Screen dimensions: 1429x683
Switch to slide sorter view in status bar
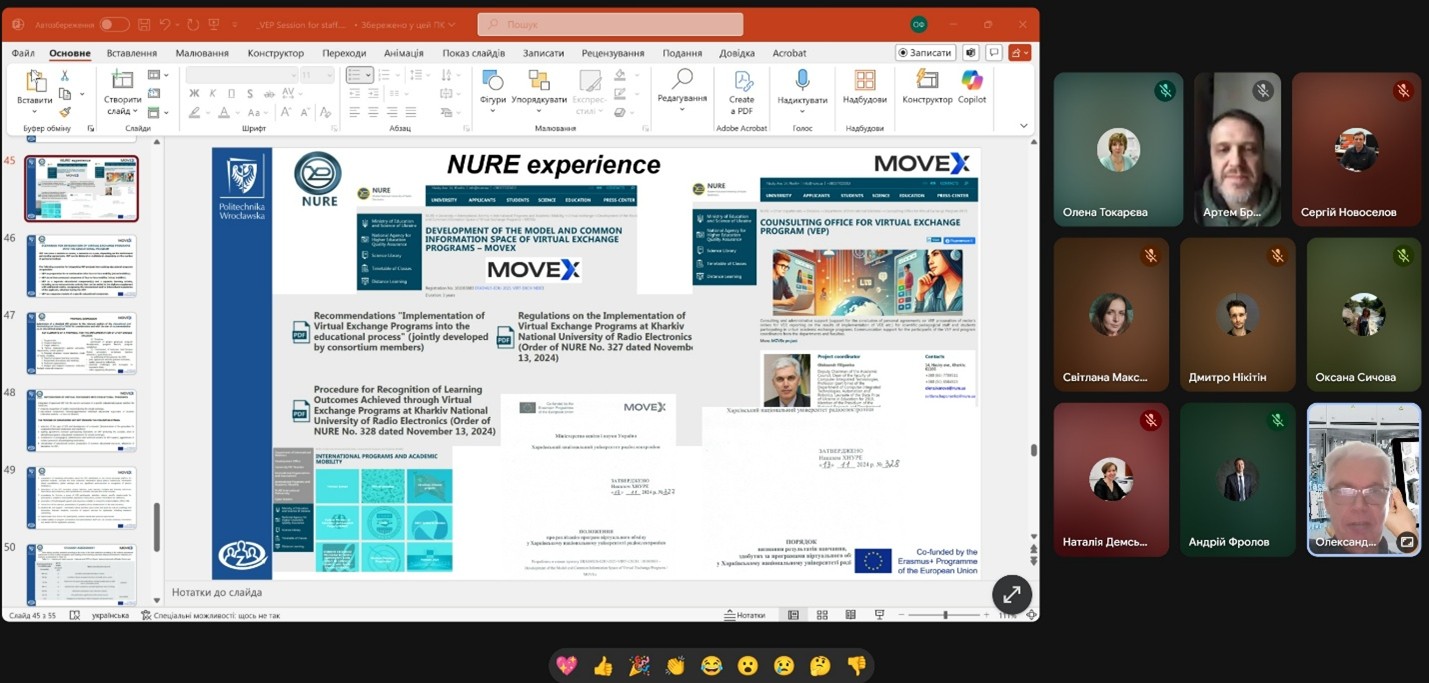822,615
